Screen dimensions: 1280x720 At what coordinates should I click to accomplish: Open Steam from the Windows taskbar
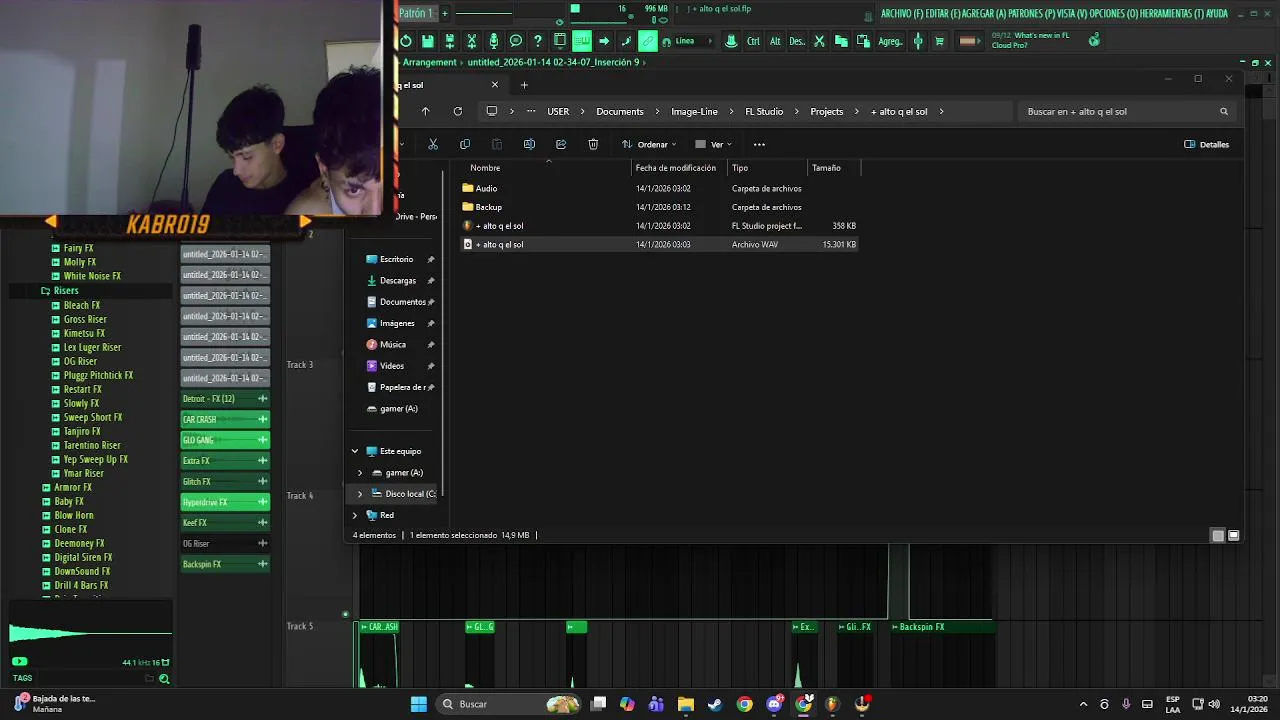point(715,704)
